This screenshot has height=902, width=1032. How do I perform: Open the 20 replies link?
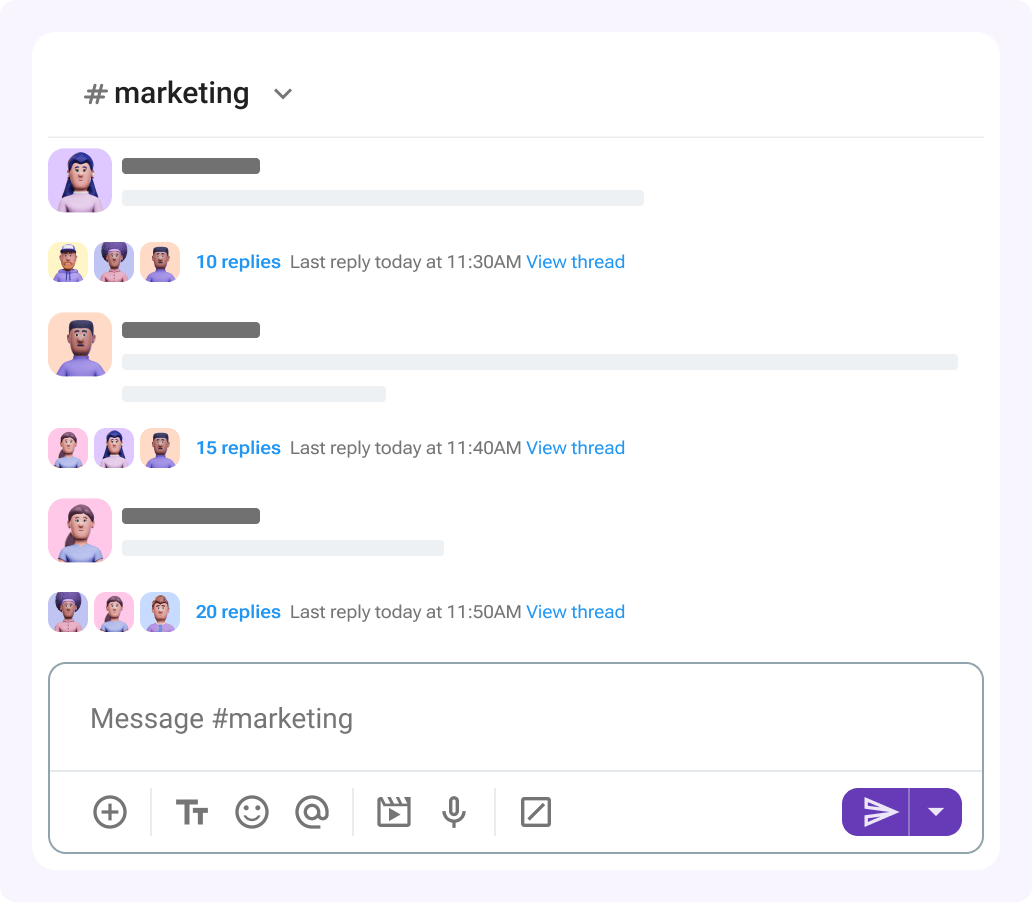[238, 612]
